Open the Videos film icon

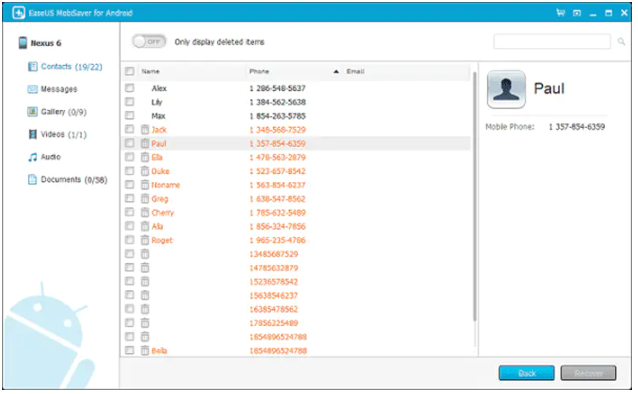(33, 134)
